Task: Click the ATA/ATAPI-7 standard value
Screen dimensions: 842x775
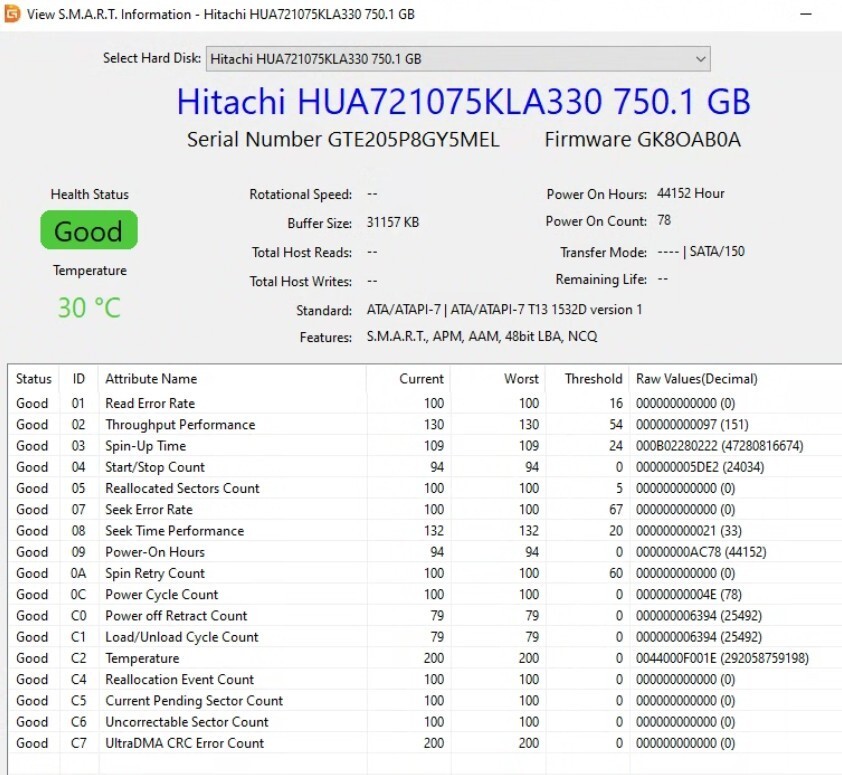Action: point(504,310)
